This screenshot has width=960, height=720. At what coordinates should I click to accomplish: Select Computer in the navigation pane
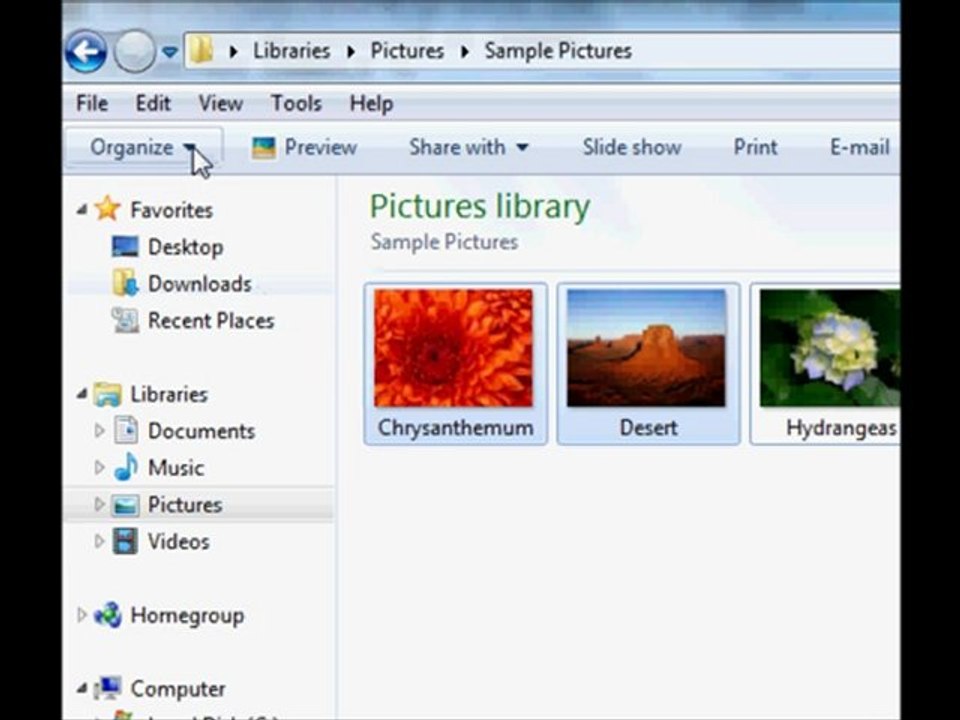(x=178, y=689)
